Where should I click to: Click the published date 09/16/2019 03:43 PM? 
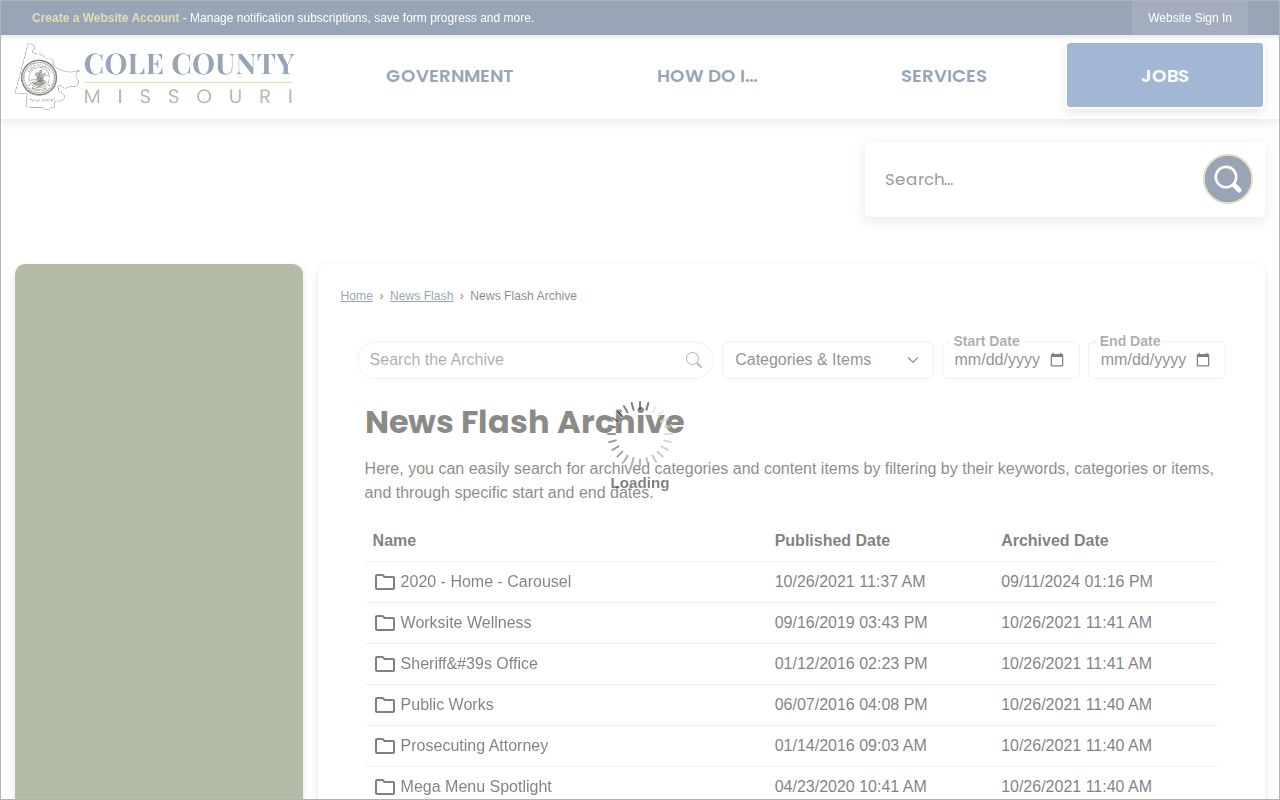click(x=851, y=623)
